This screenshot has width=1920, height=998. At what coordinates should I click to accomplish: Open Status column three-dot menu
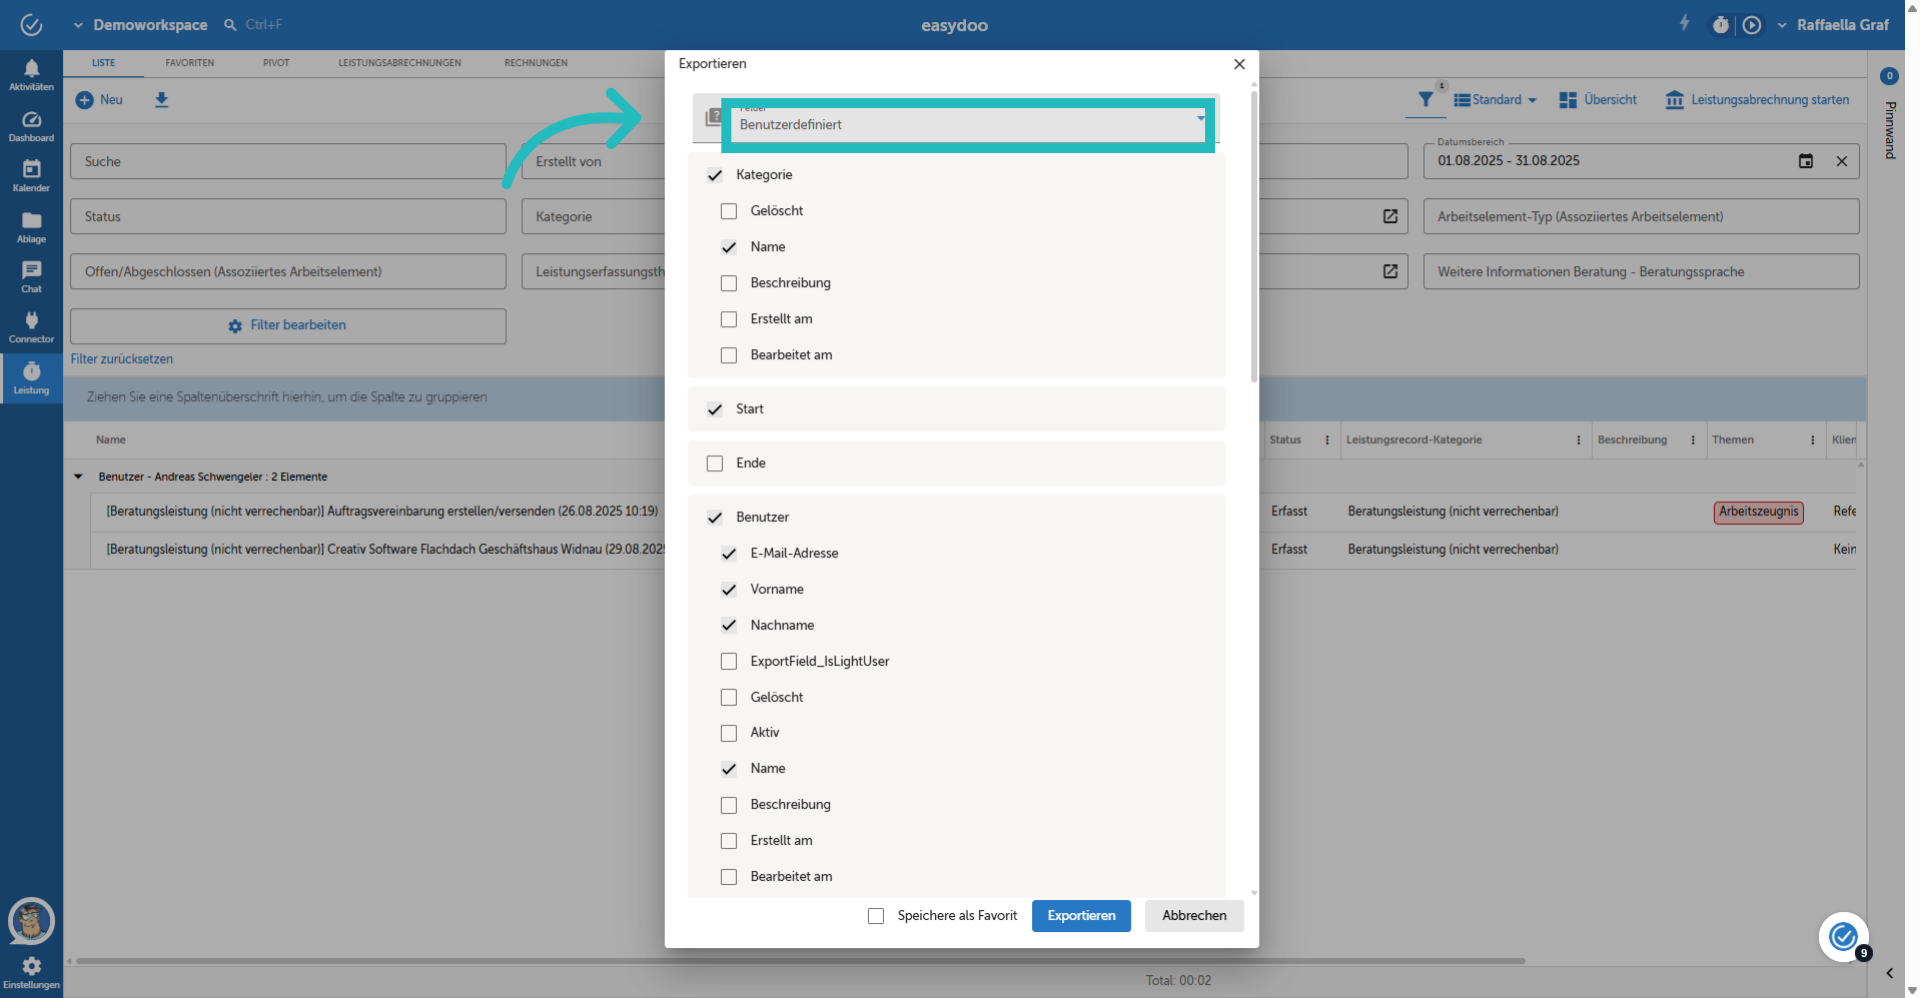point(1327,440)
